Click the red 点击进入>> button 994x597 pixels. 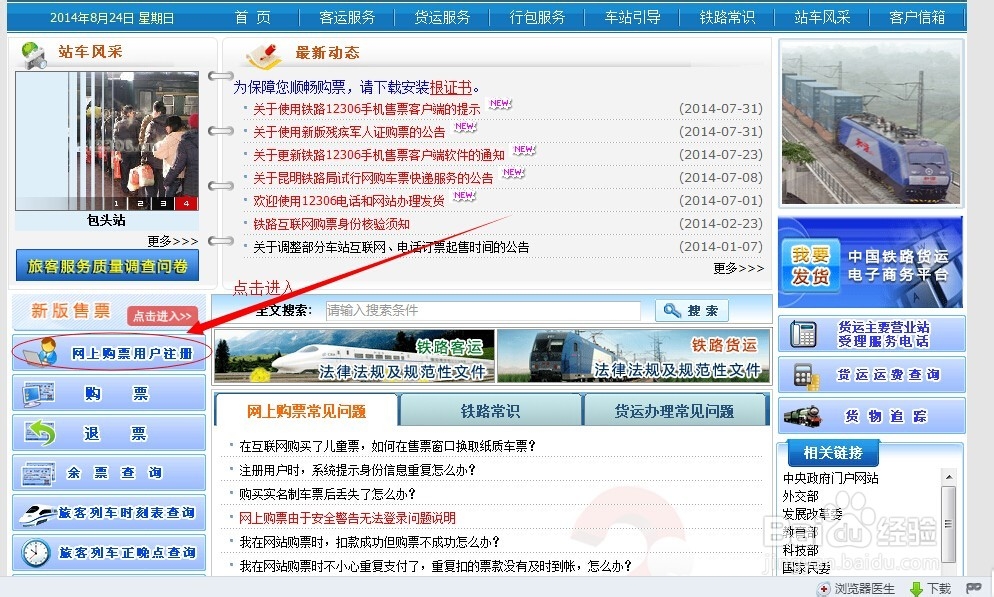162,316
